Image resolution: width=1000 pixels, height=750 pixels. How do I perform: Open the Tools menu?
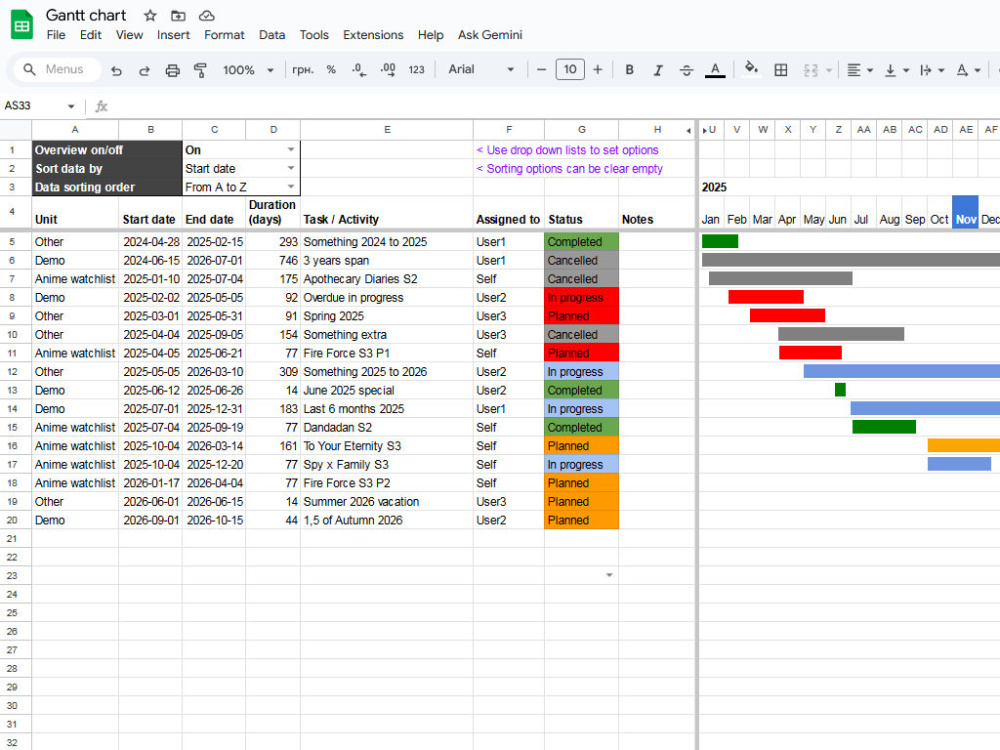pyautogui.click(x=314, y=35)
